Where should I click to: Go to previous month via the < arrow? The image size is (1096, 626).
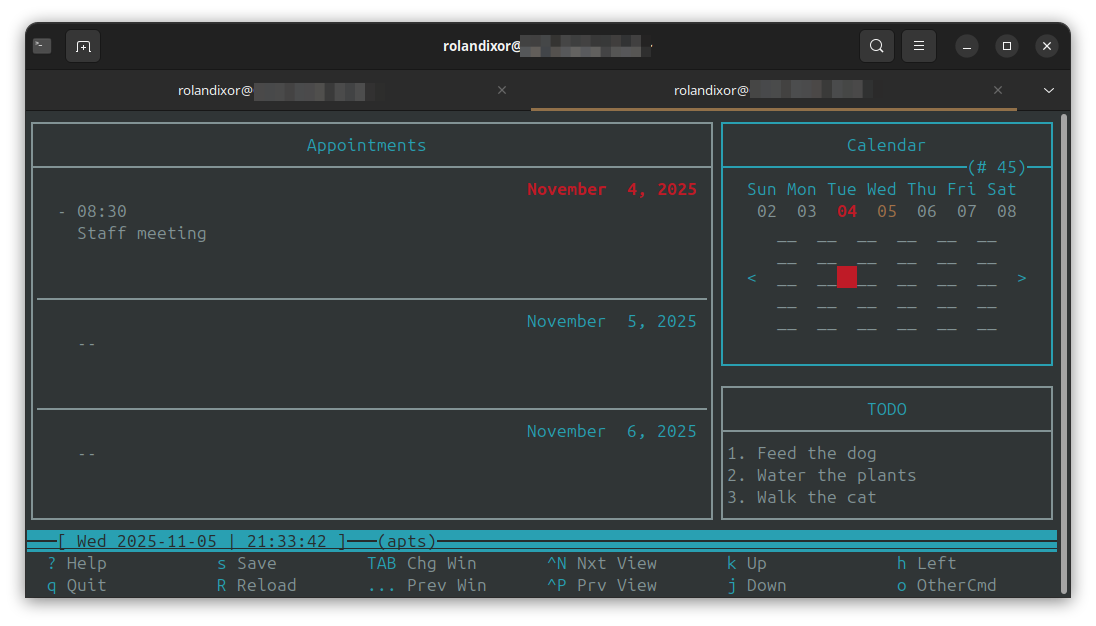click(752, 277)
